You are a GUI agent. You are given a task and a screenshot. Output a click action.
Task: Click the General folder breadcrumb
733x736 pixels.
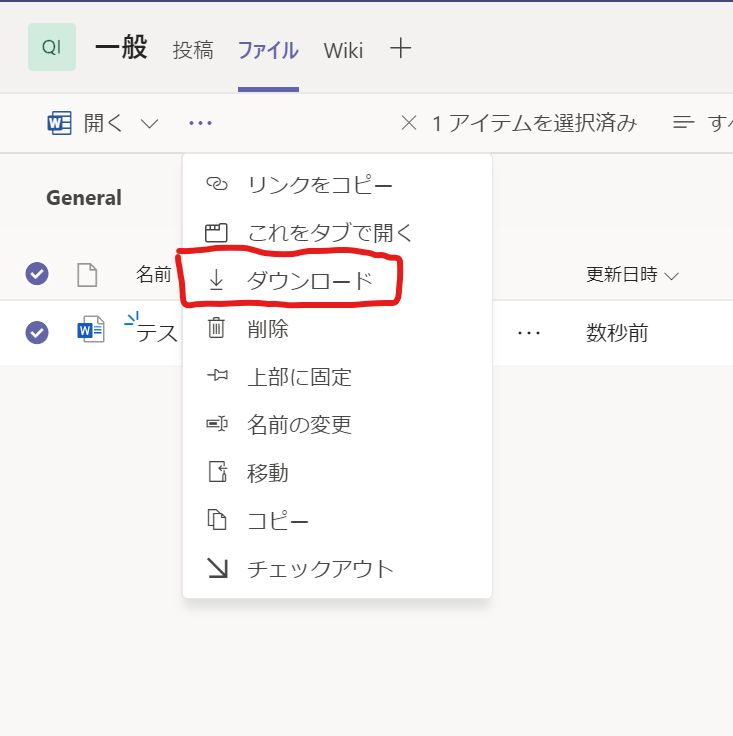[84, 198]
